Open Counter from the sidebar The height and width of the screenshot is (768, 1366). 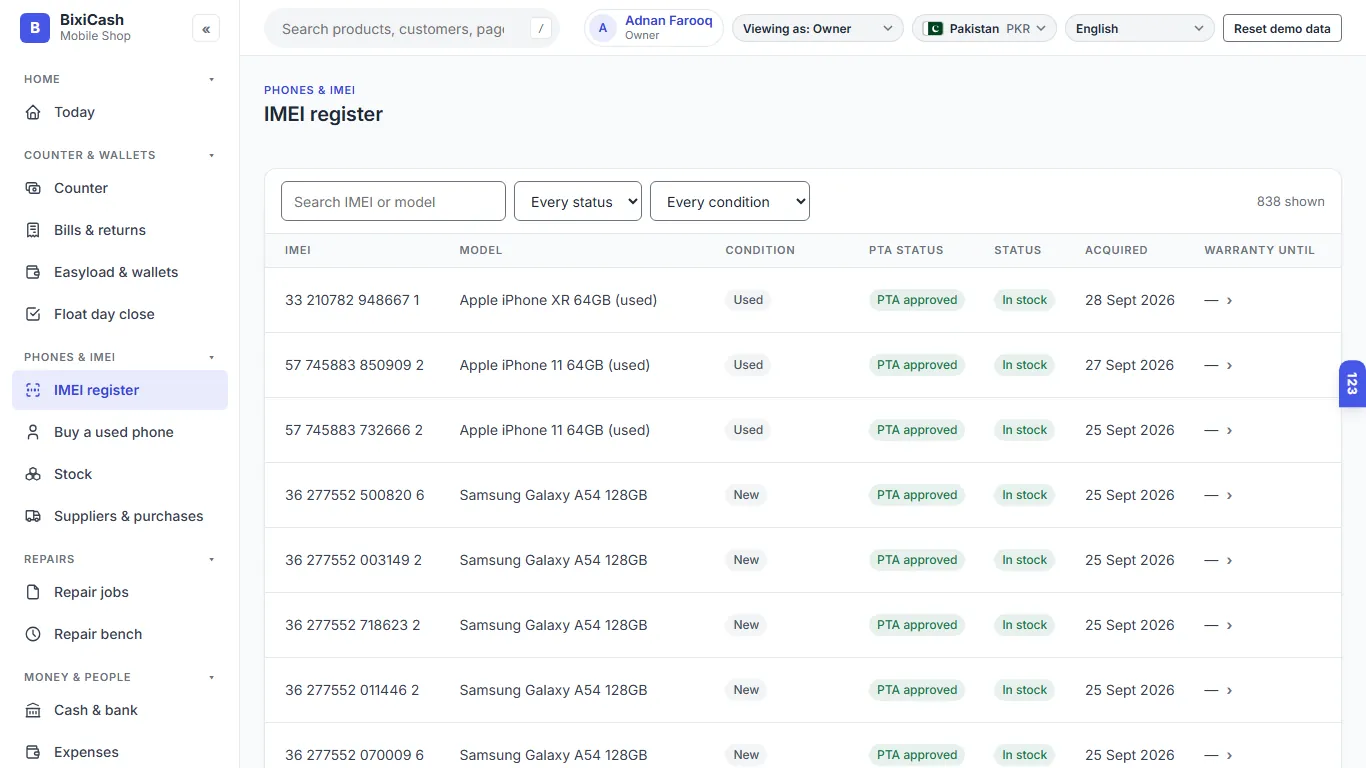coord(120,188)
